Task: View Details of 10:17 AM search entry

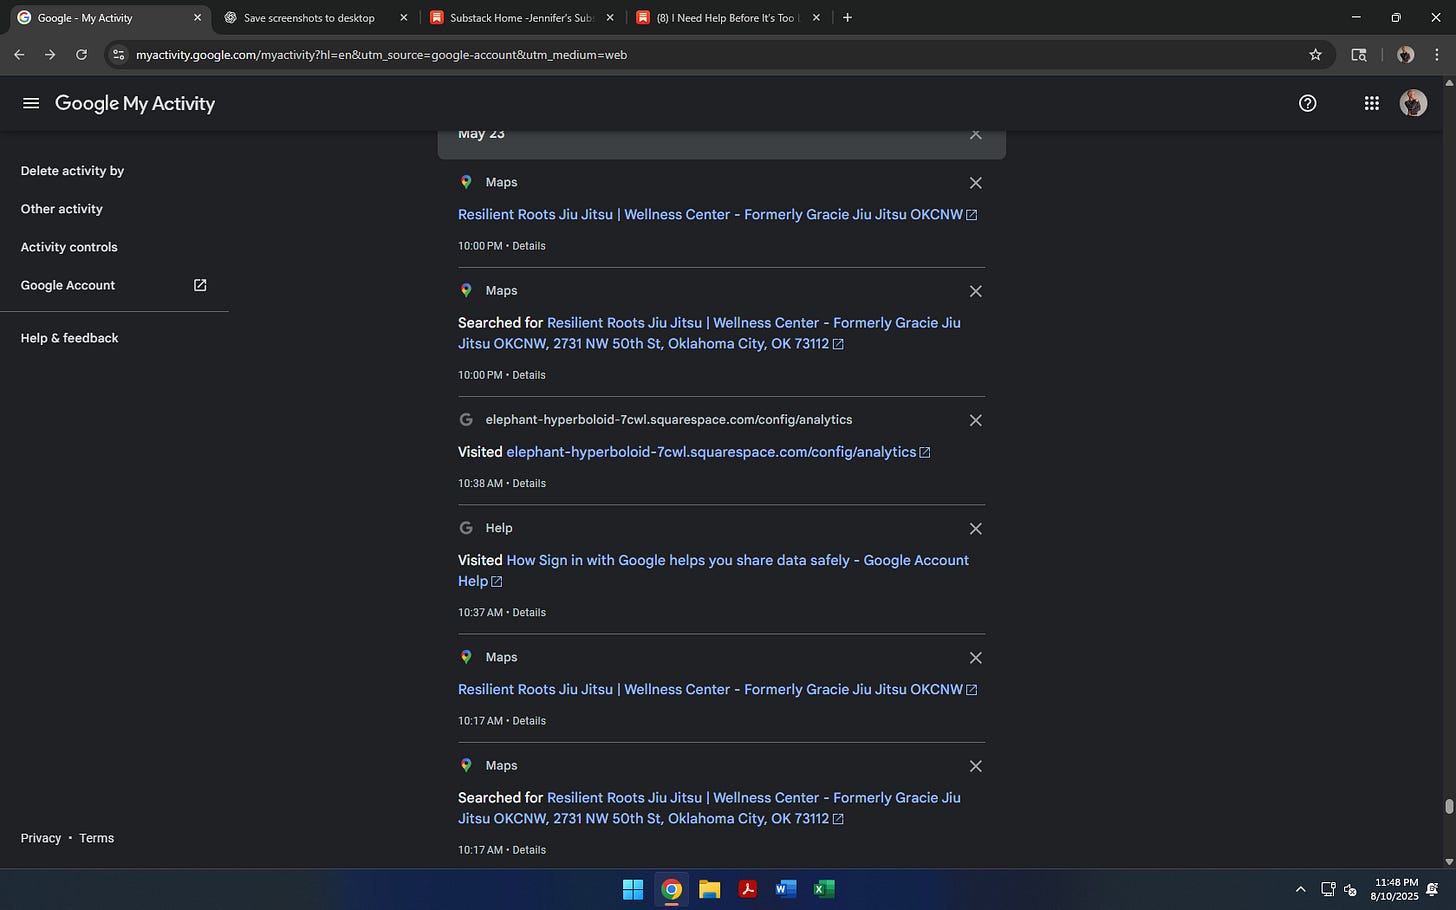Action: pos(529,850)
